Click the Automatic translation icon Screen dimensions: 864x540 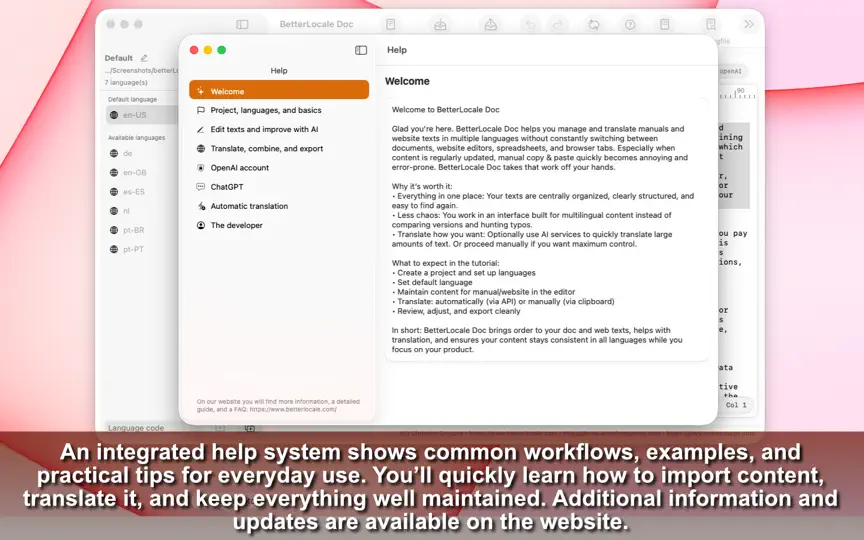pos(201,206)
